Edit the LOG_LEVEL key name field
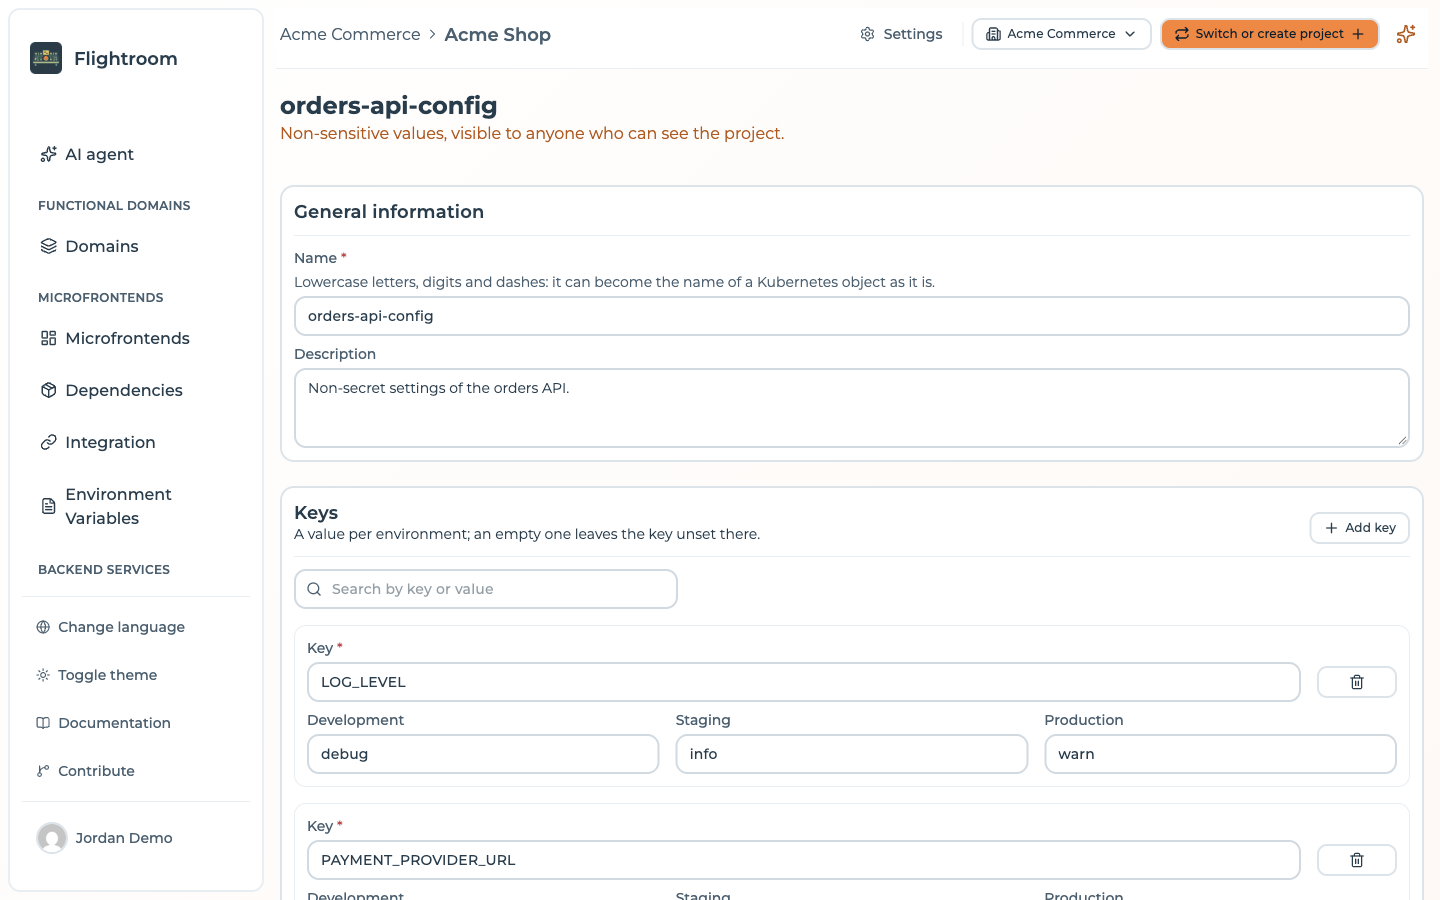This screenshot has height=900, width=1440. (804, 682)
